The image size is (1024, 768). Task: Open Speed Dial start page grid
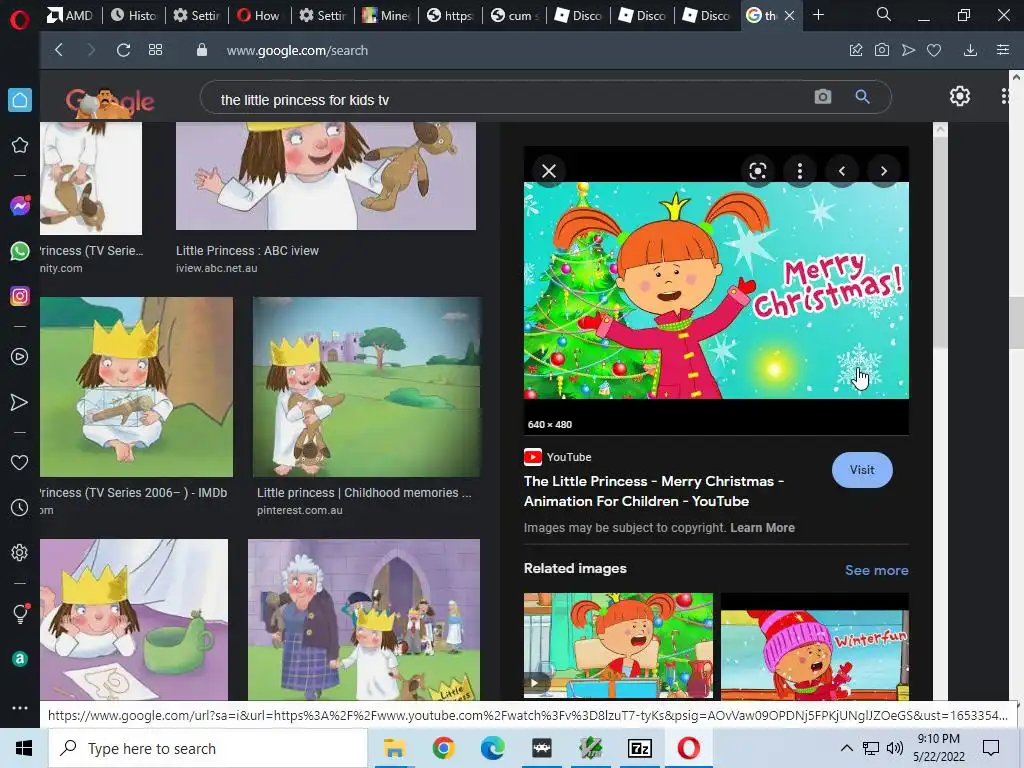click(x=155, y=50)
